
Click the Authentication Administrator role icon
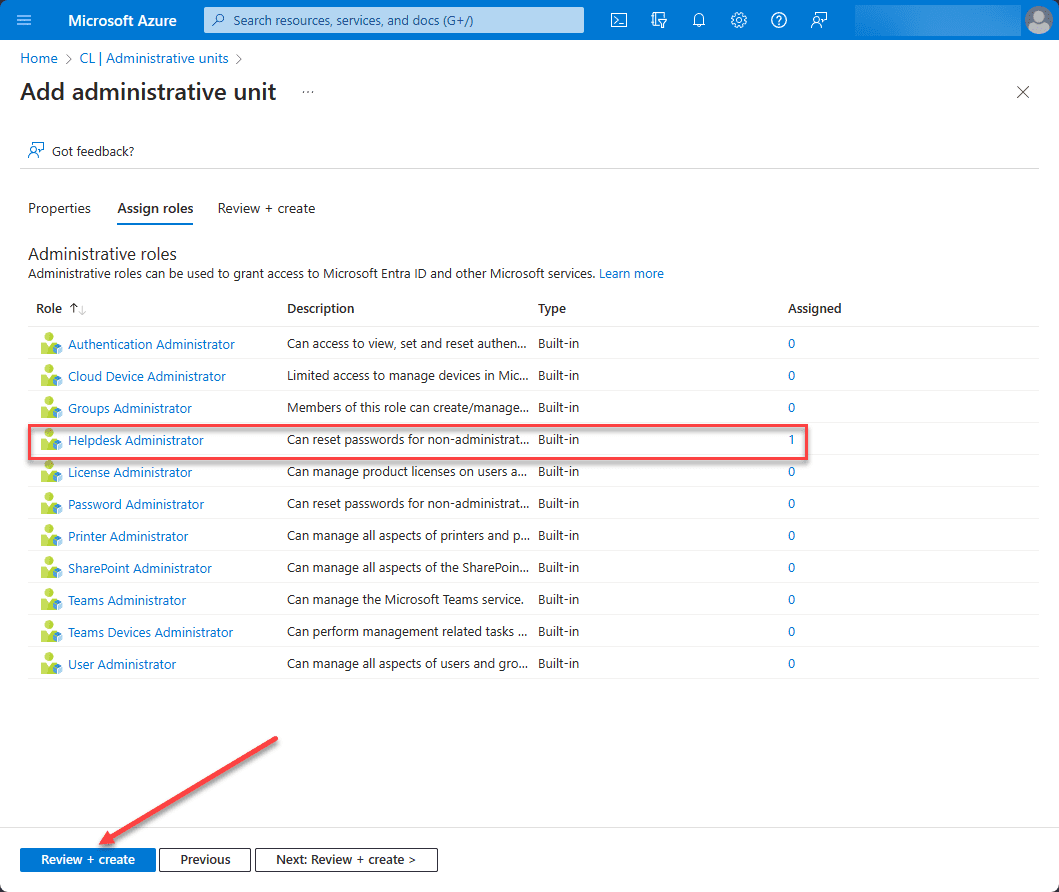51,344
